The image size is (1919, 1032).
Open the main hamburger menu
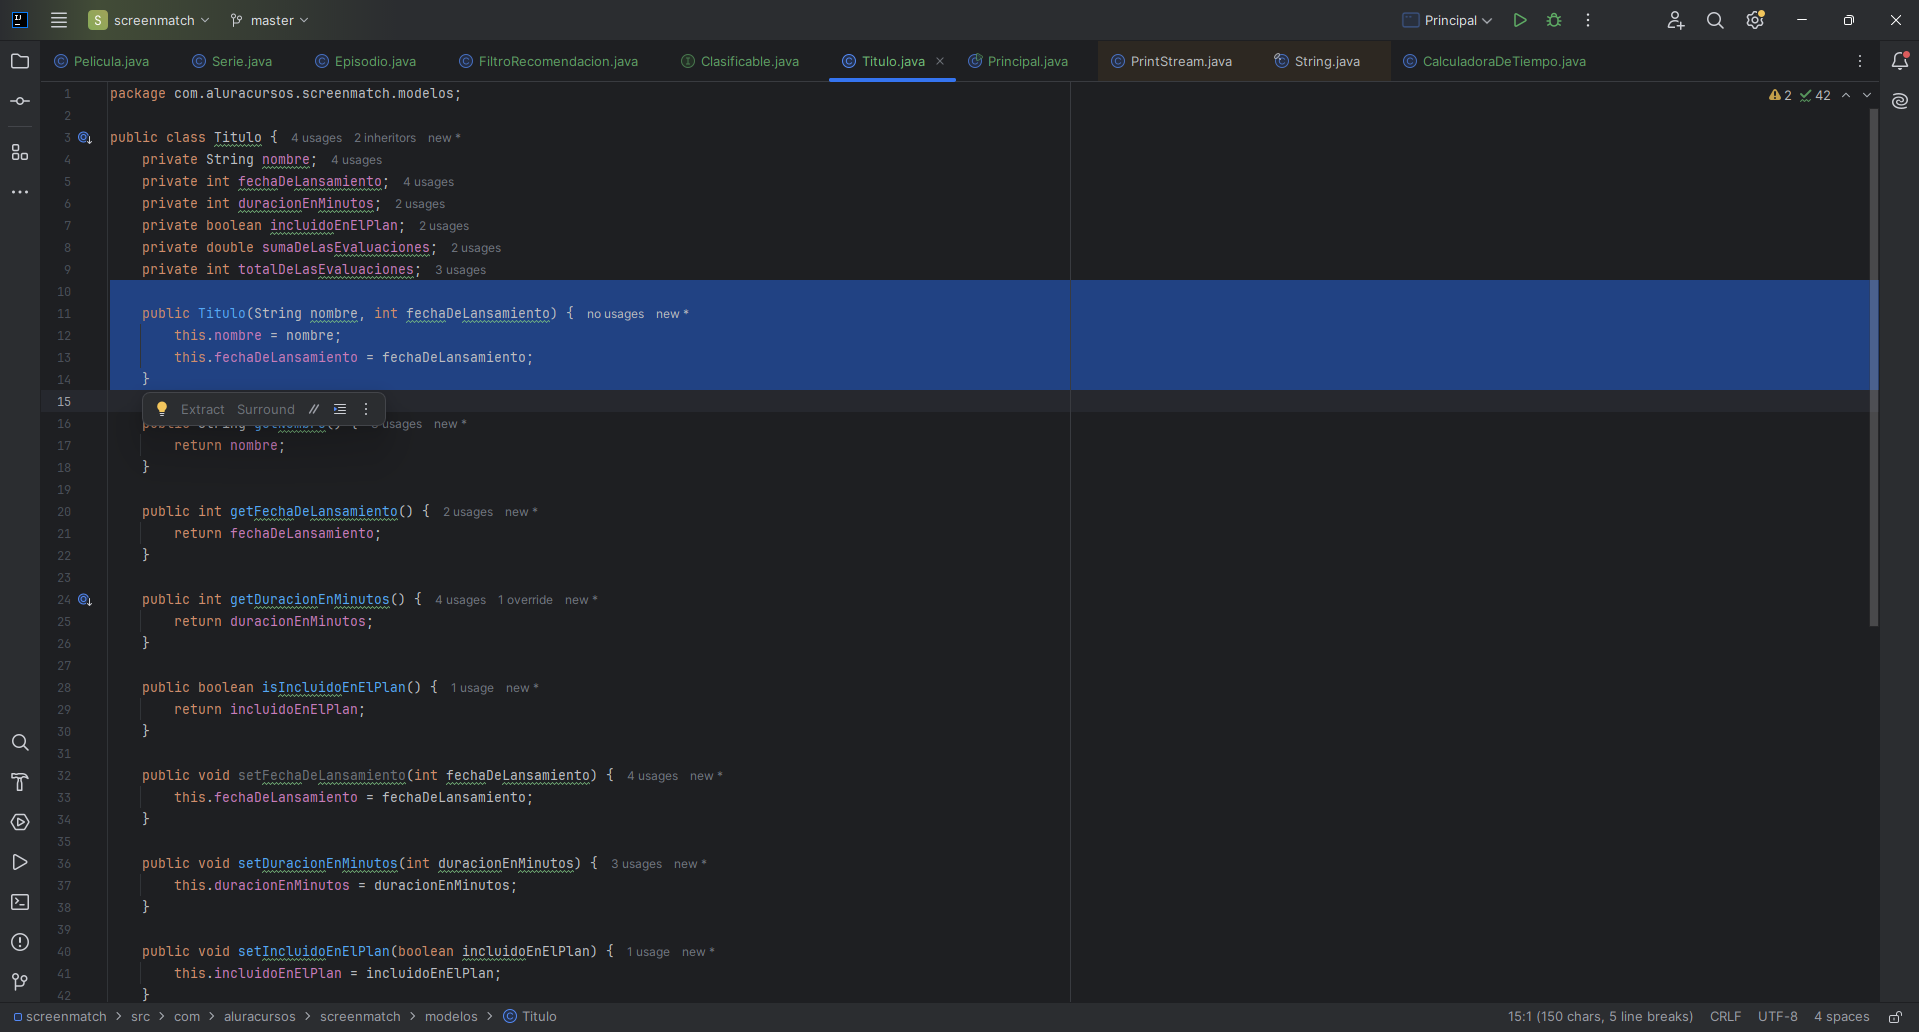(59, 20)
